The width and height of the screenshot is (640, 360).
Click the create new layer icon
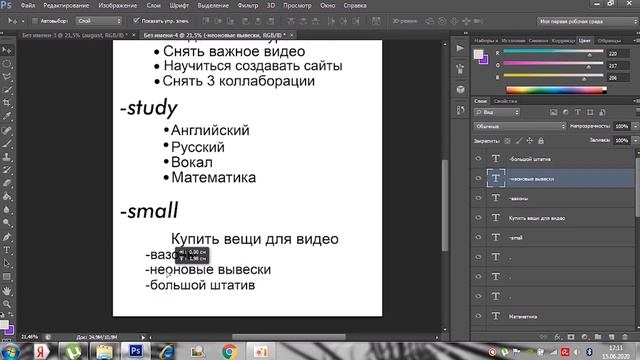tap(611, 337)
